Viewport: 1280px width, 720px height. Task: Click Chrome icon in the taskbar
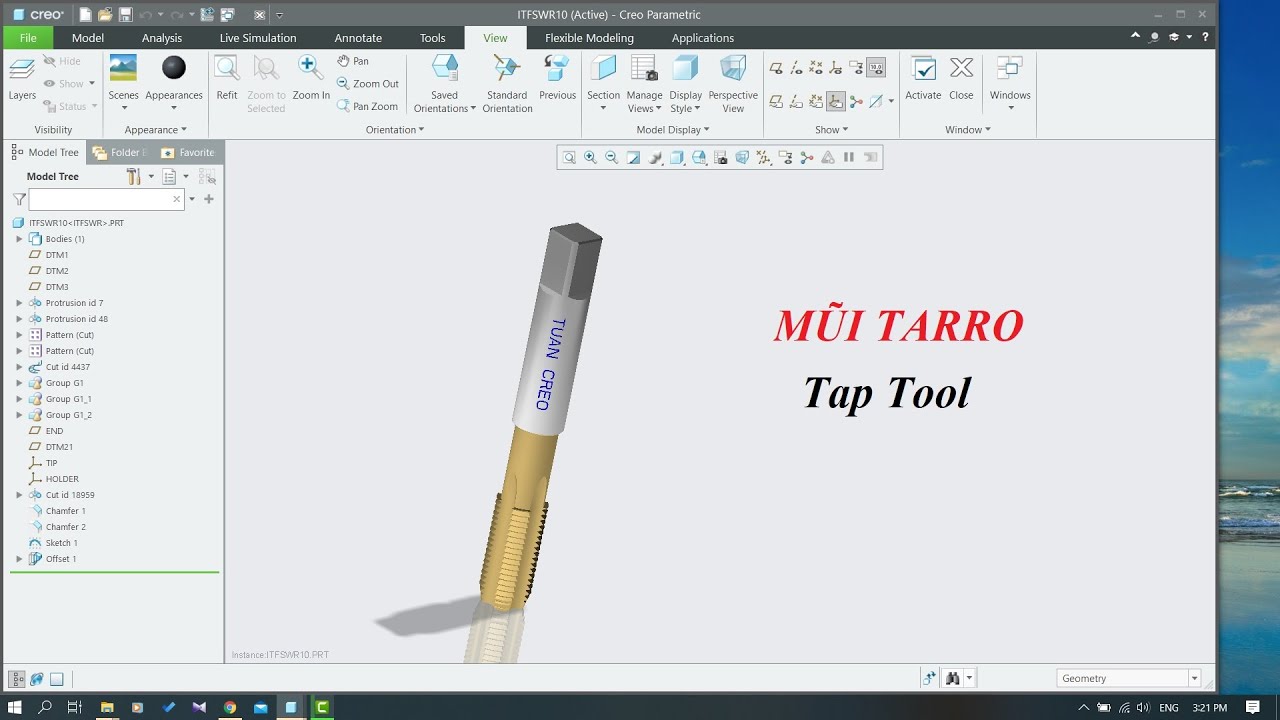point(230,707)
